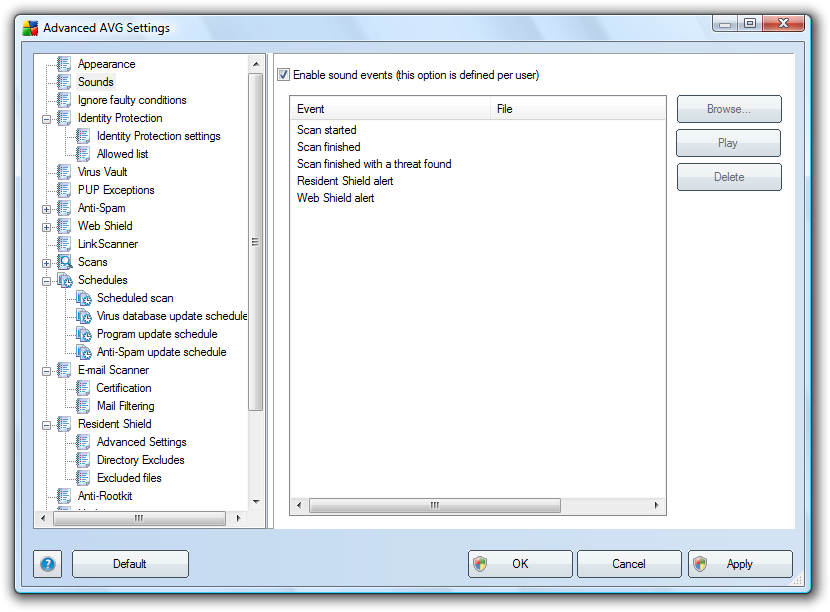Click the Appearance tree icon
This screenshot has width=830, height=612.
tap(64, 64)
